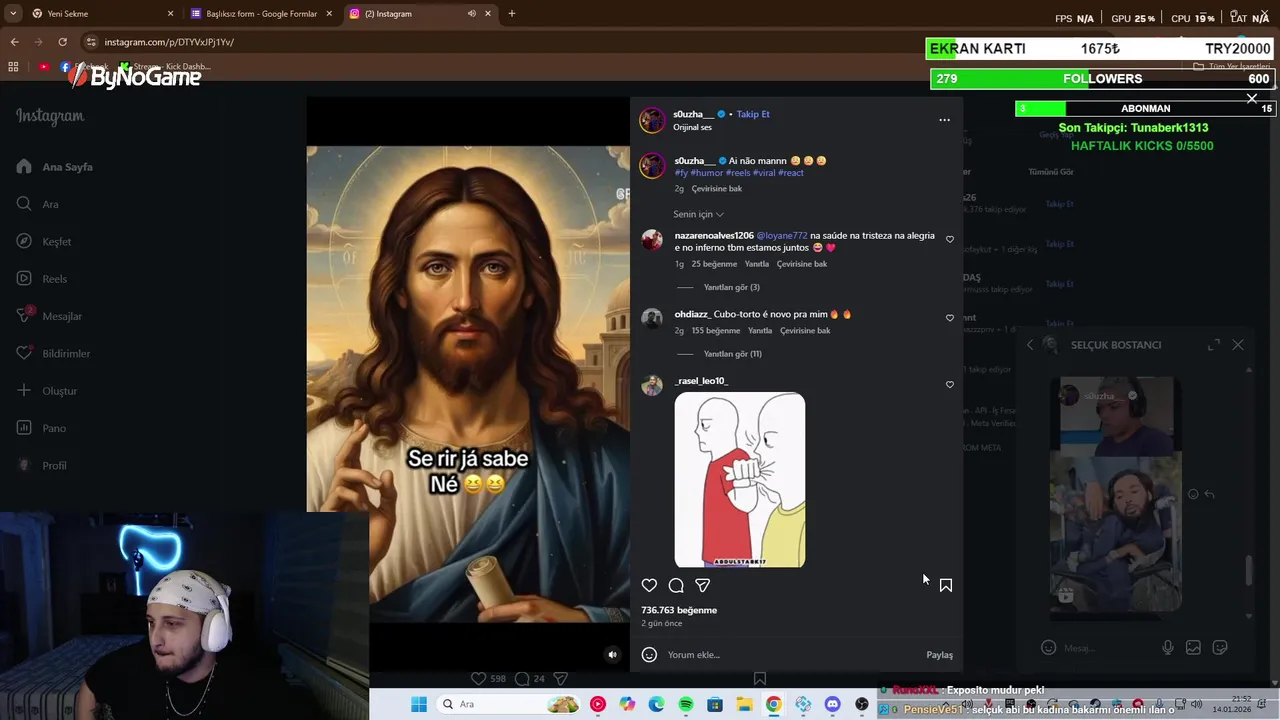Expand Senin için comment sort dropdown
The image size is (1280, 720).
coord(698,214)
